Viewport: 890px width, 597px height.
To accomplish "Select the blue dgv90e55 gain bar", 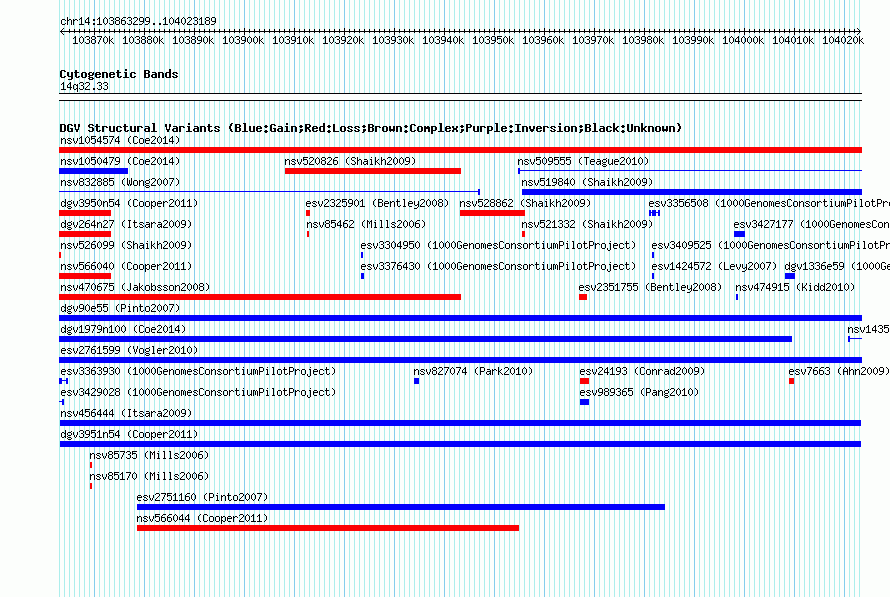I will pyautogui.click(x=460, y=318).
